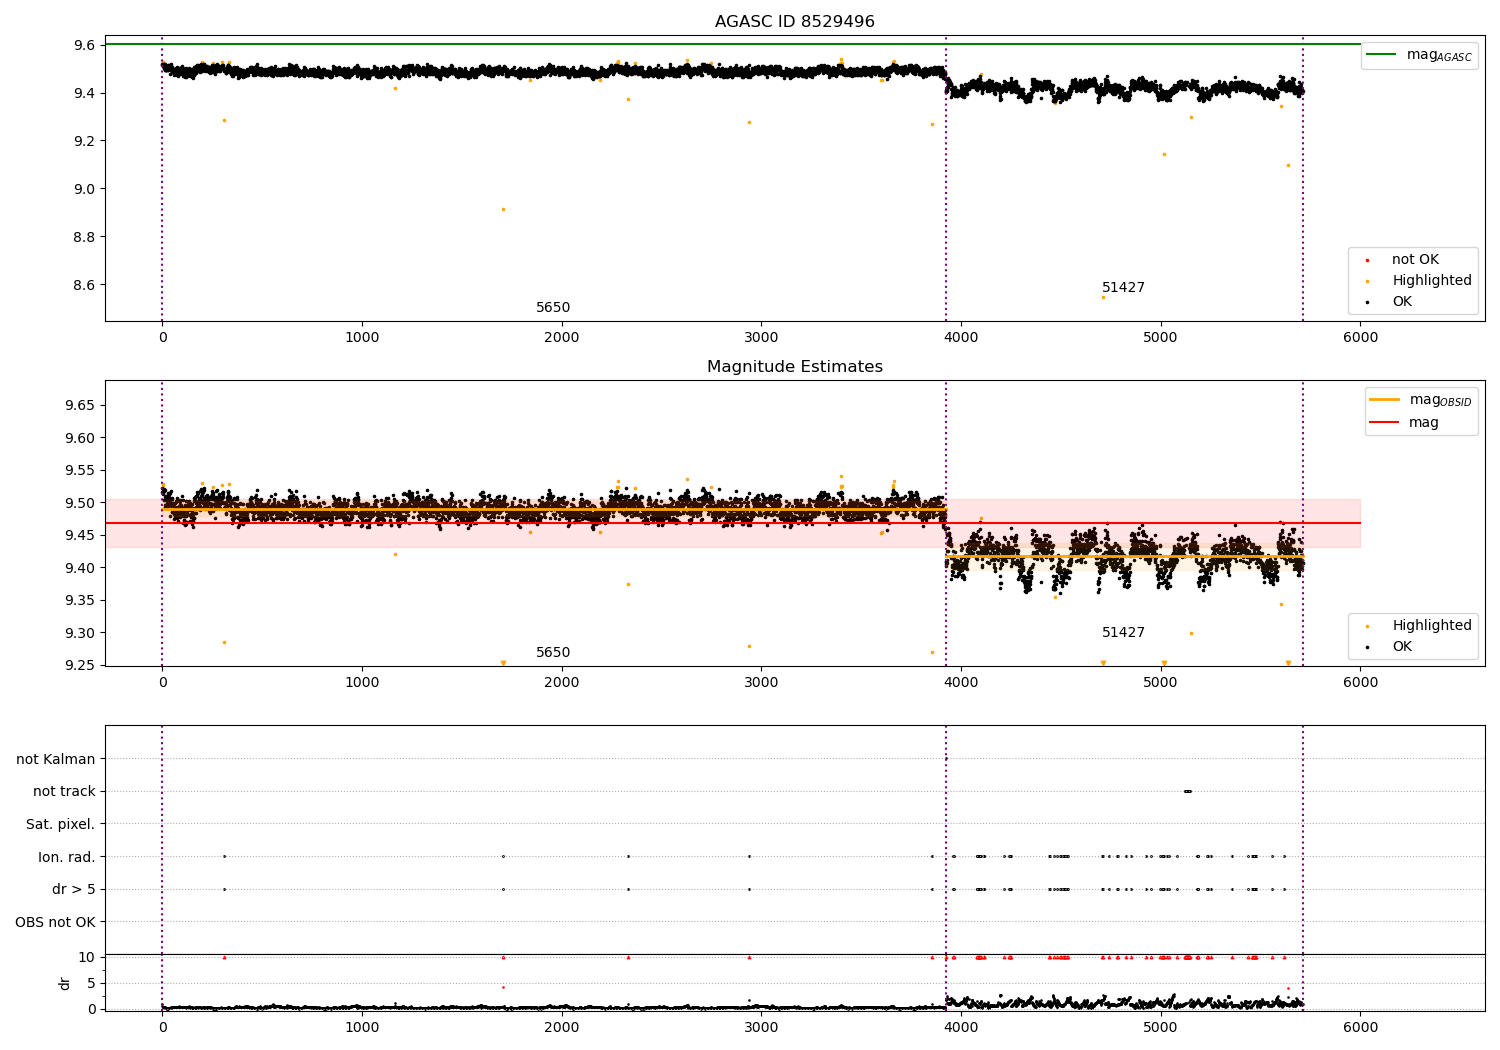Click the 6000 x-tick under the top plot

point(1360,338)
